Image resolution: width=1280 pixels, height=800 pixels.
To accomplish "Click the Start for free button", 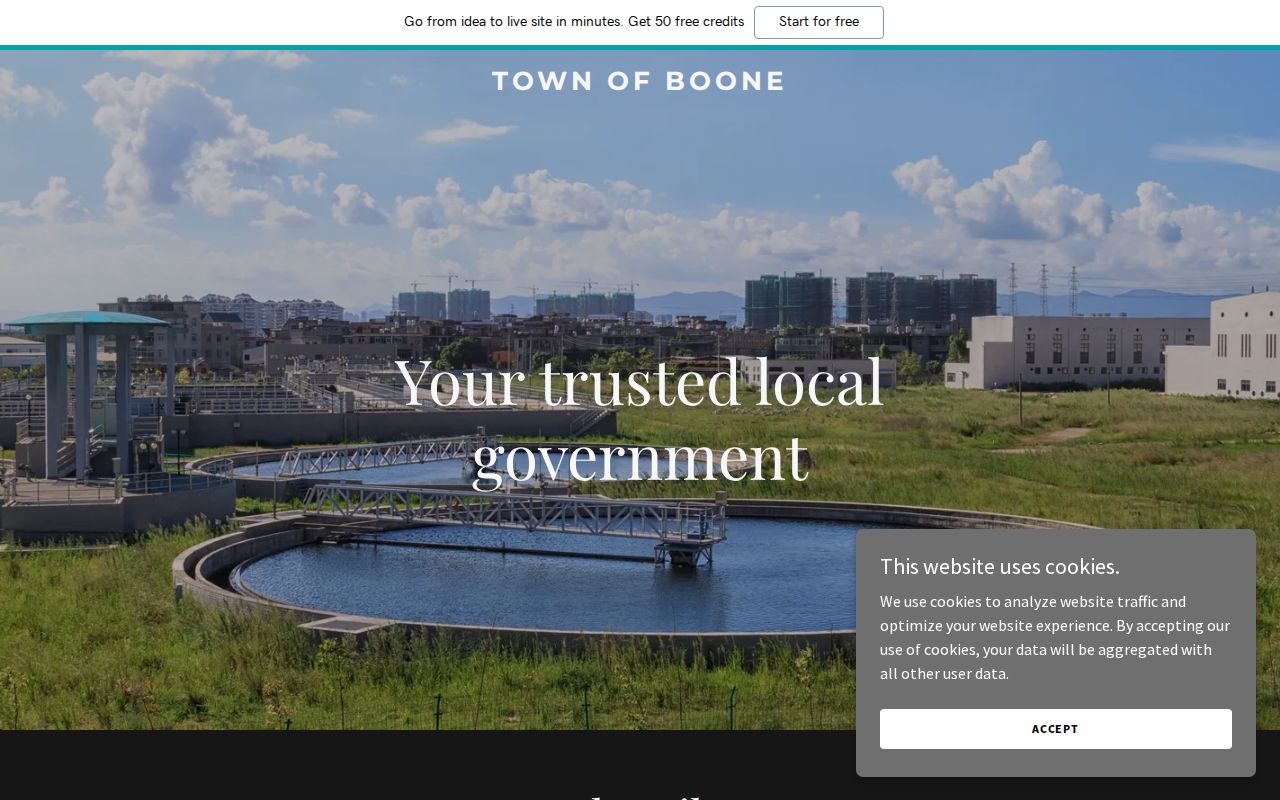I will click(x=818, y=22).
